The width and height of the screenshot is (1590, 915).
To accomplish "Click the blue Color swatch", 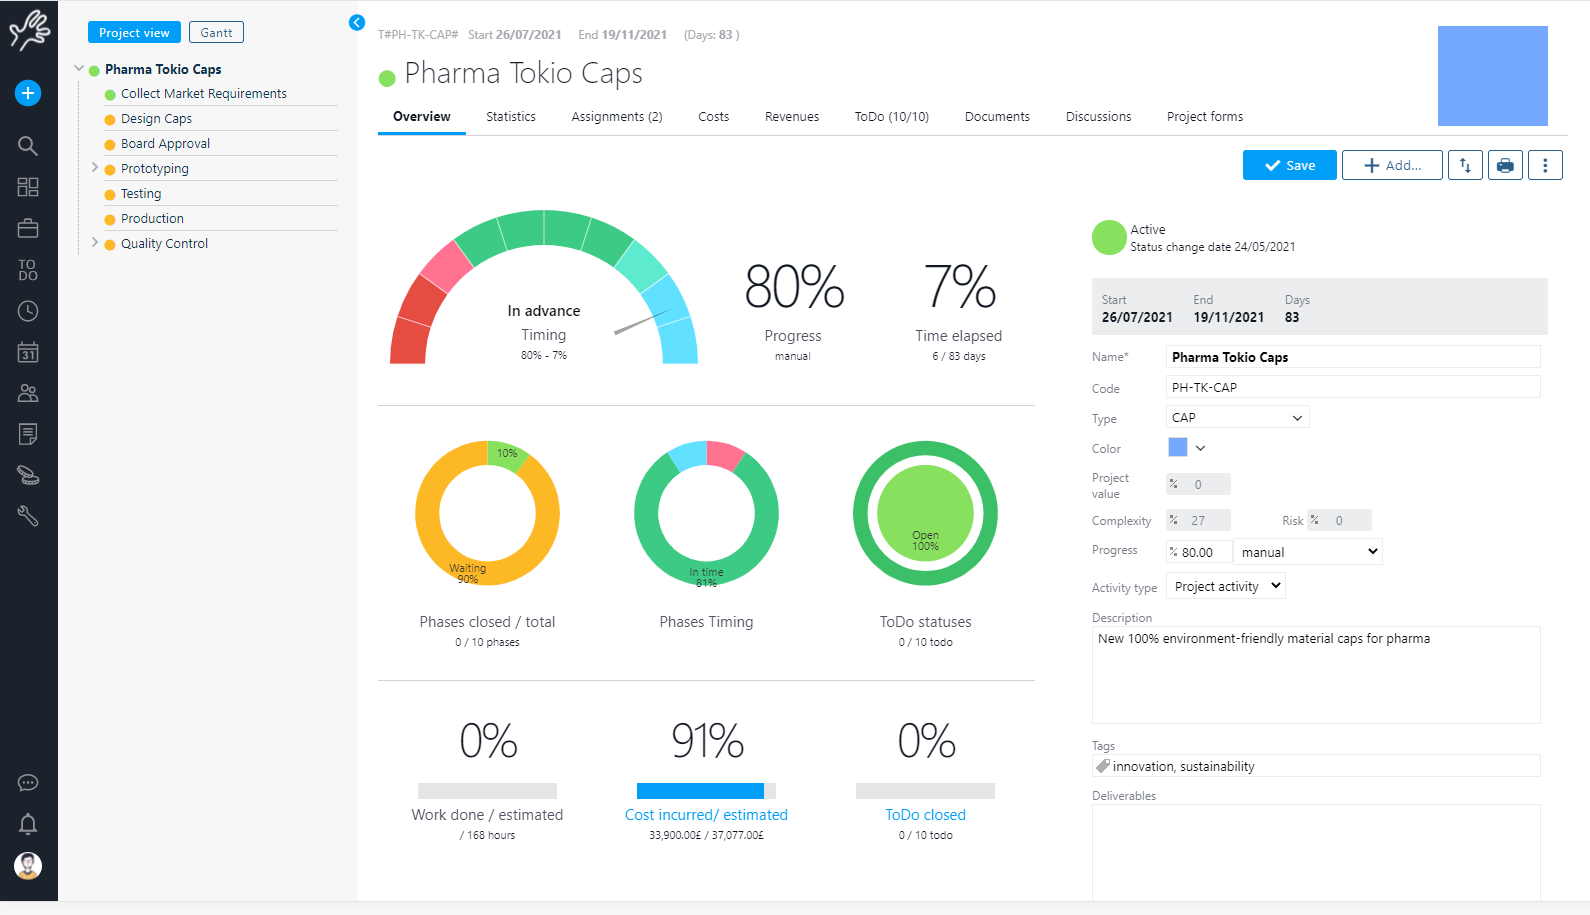I will [1178, 448].
